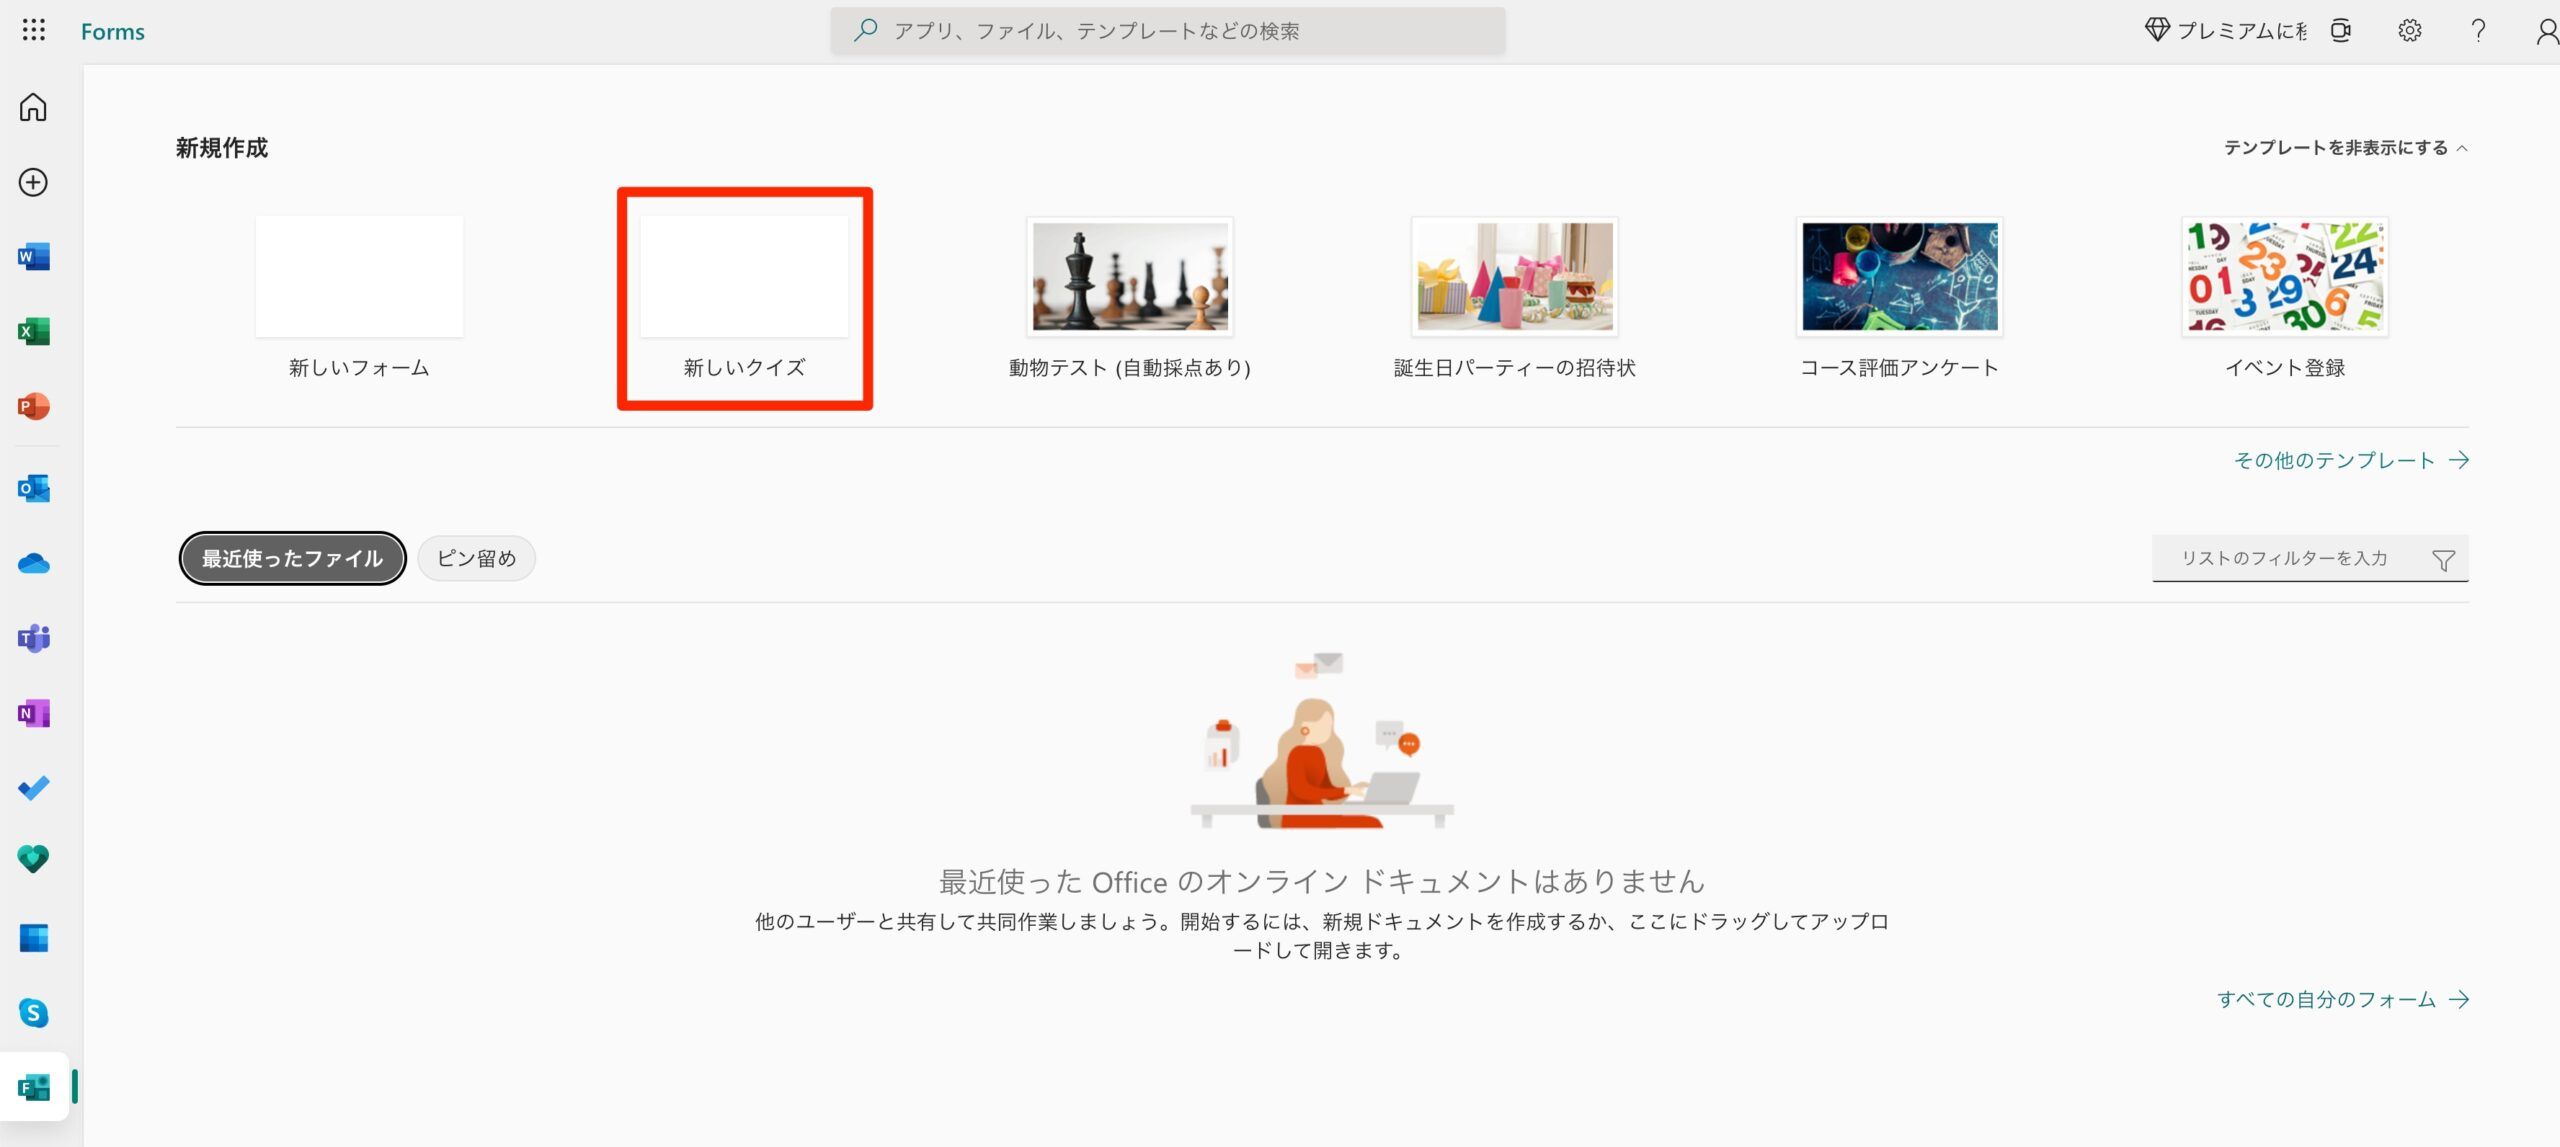
Task: Switch to the ピン留め filter
Action: [476, 558]
